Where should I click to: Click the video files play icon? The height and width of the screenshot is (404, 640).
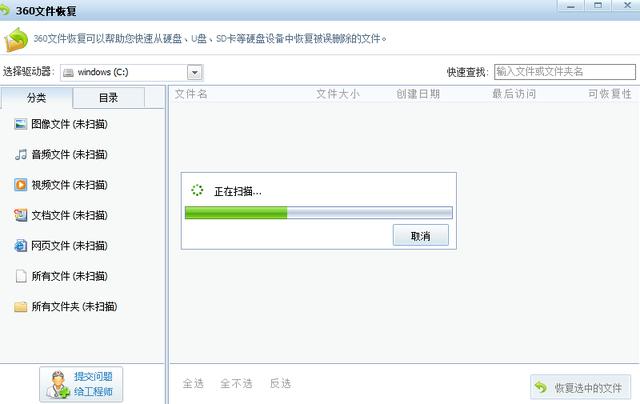[x=20, y=185]
